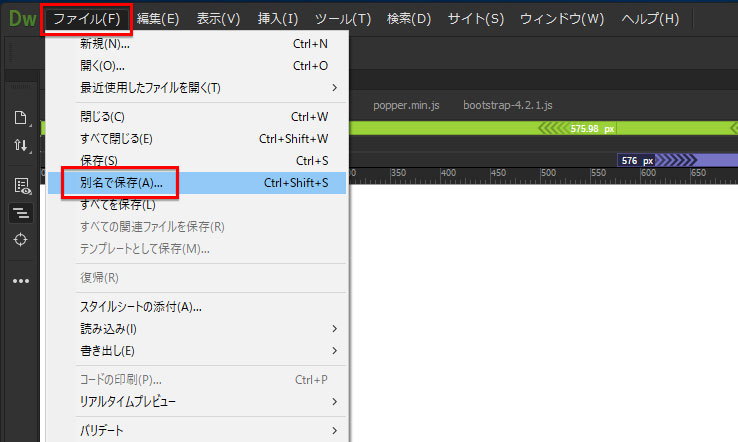Image resolution: width=738 pixels, height=442 pixels.
Task: Open Customize Toolbar three-dots icon
Action: (20, 281)
